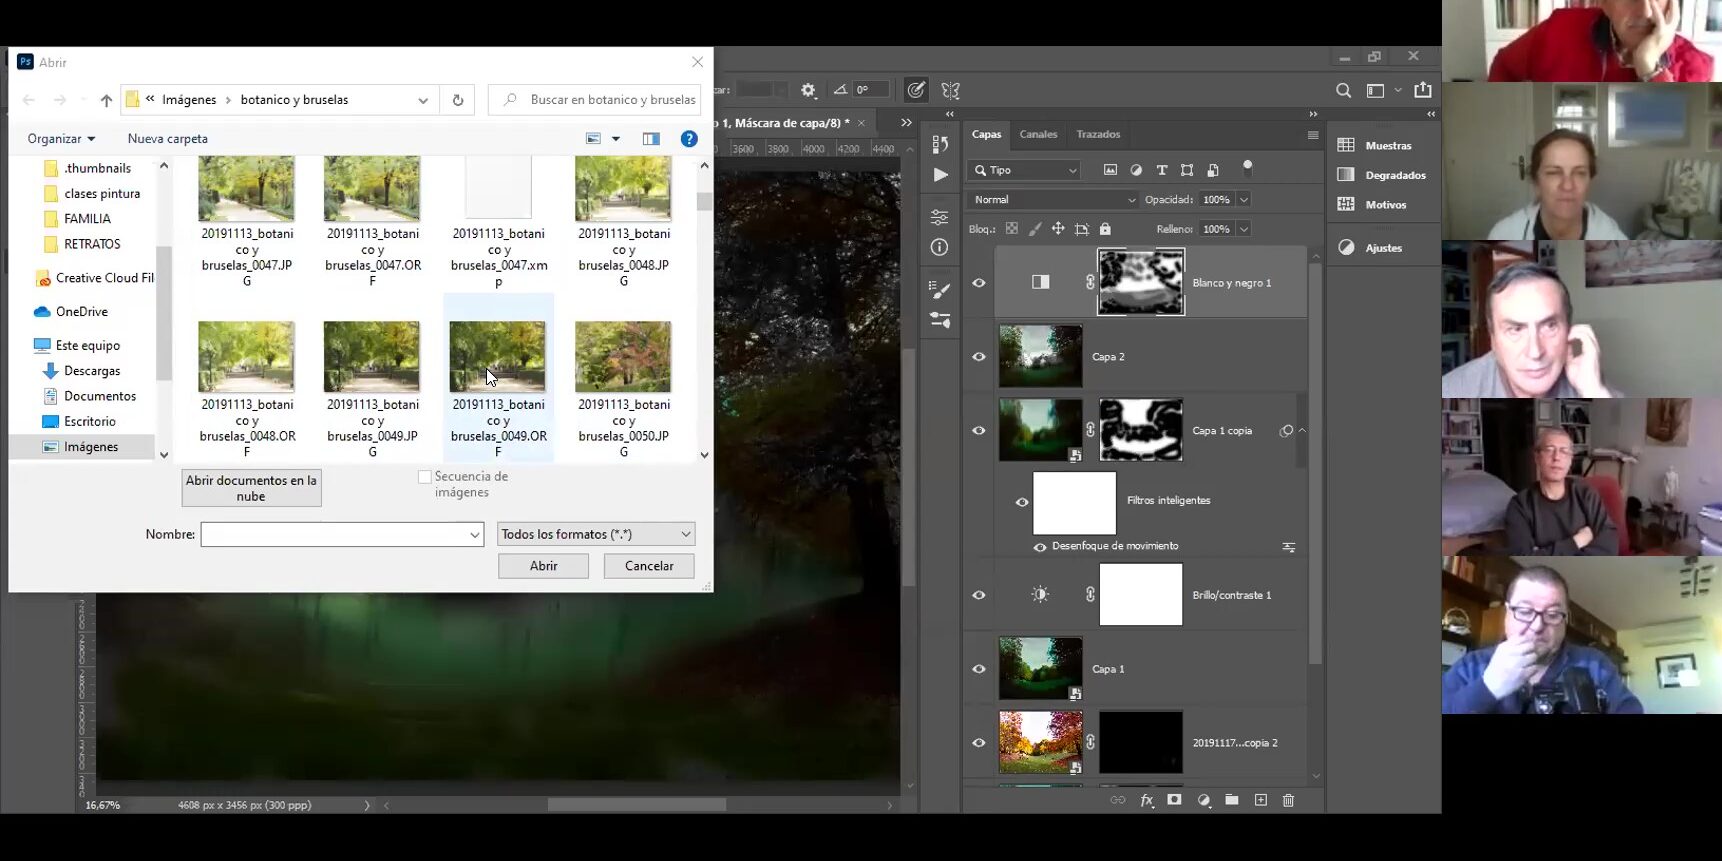Open the Info panel icon
1722x861 pixels.
click(940, 247)
